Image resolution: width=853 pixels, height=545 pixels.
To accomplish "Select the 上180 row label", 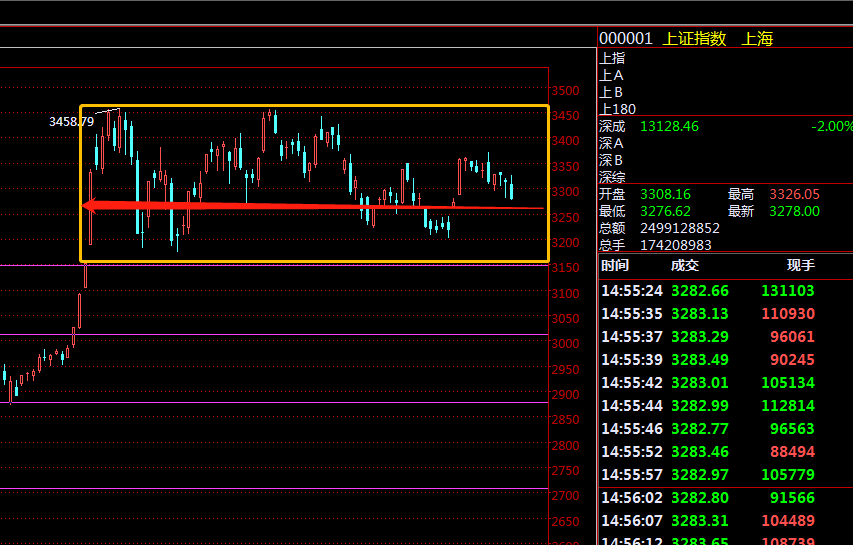I will click(617, 109).
